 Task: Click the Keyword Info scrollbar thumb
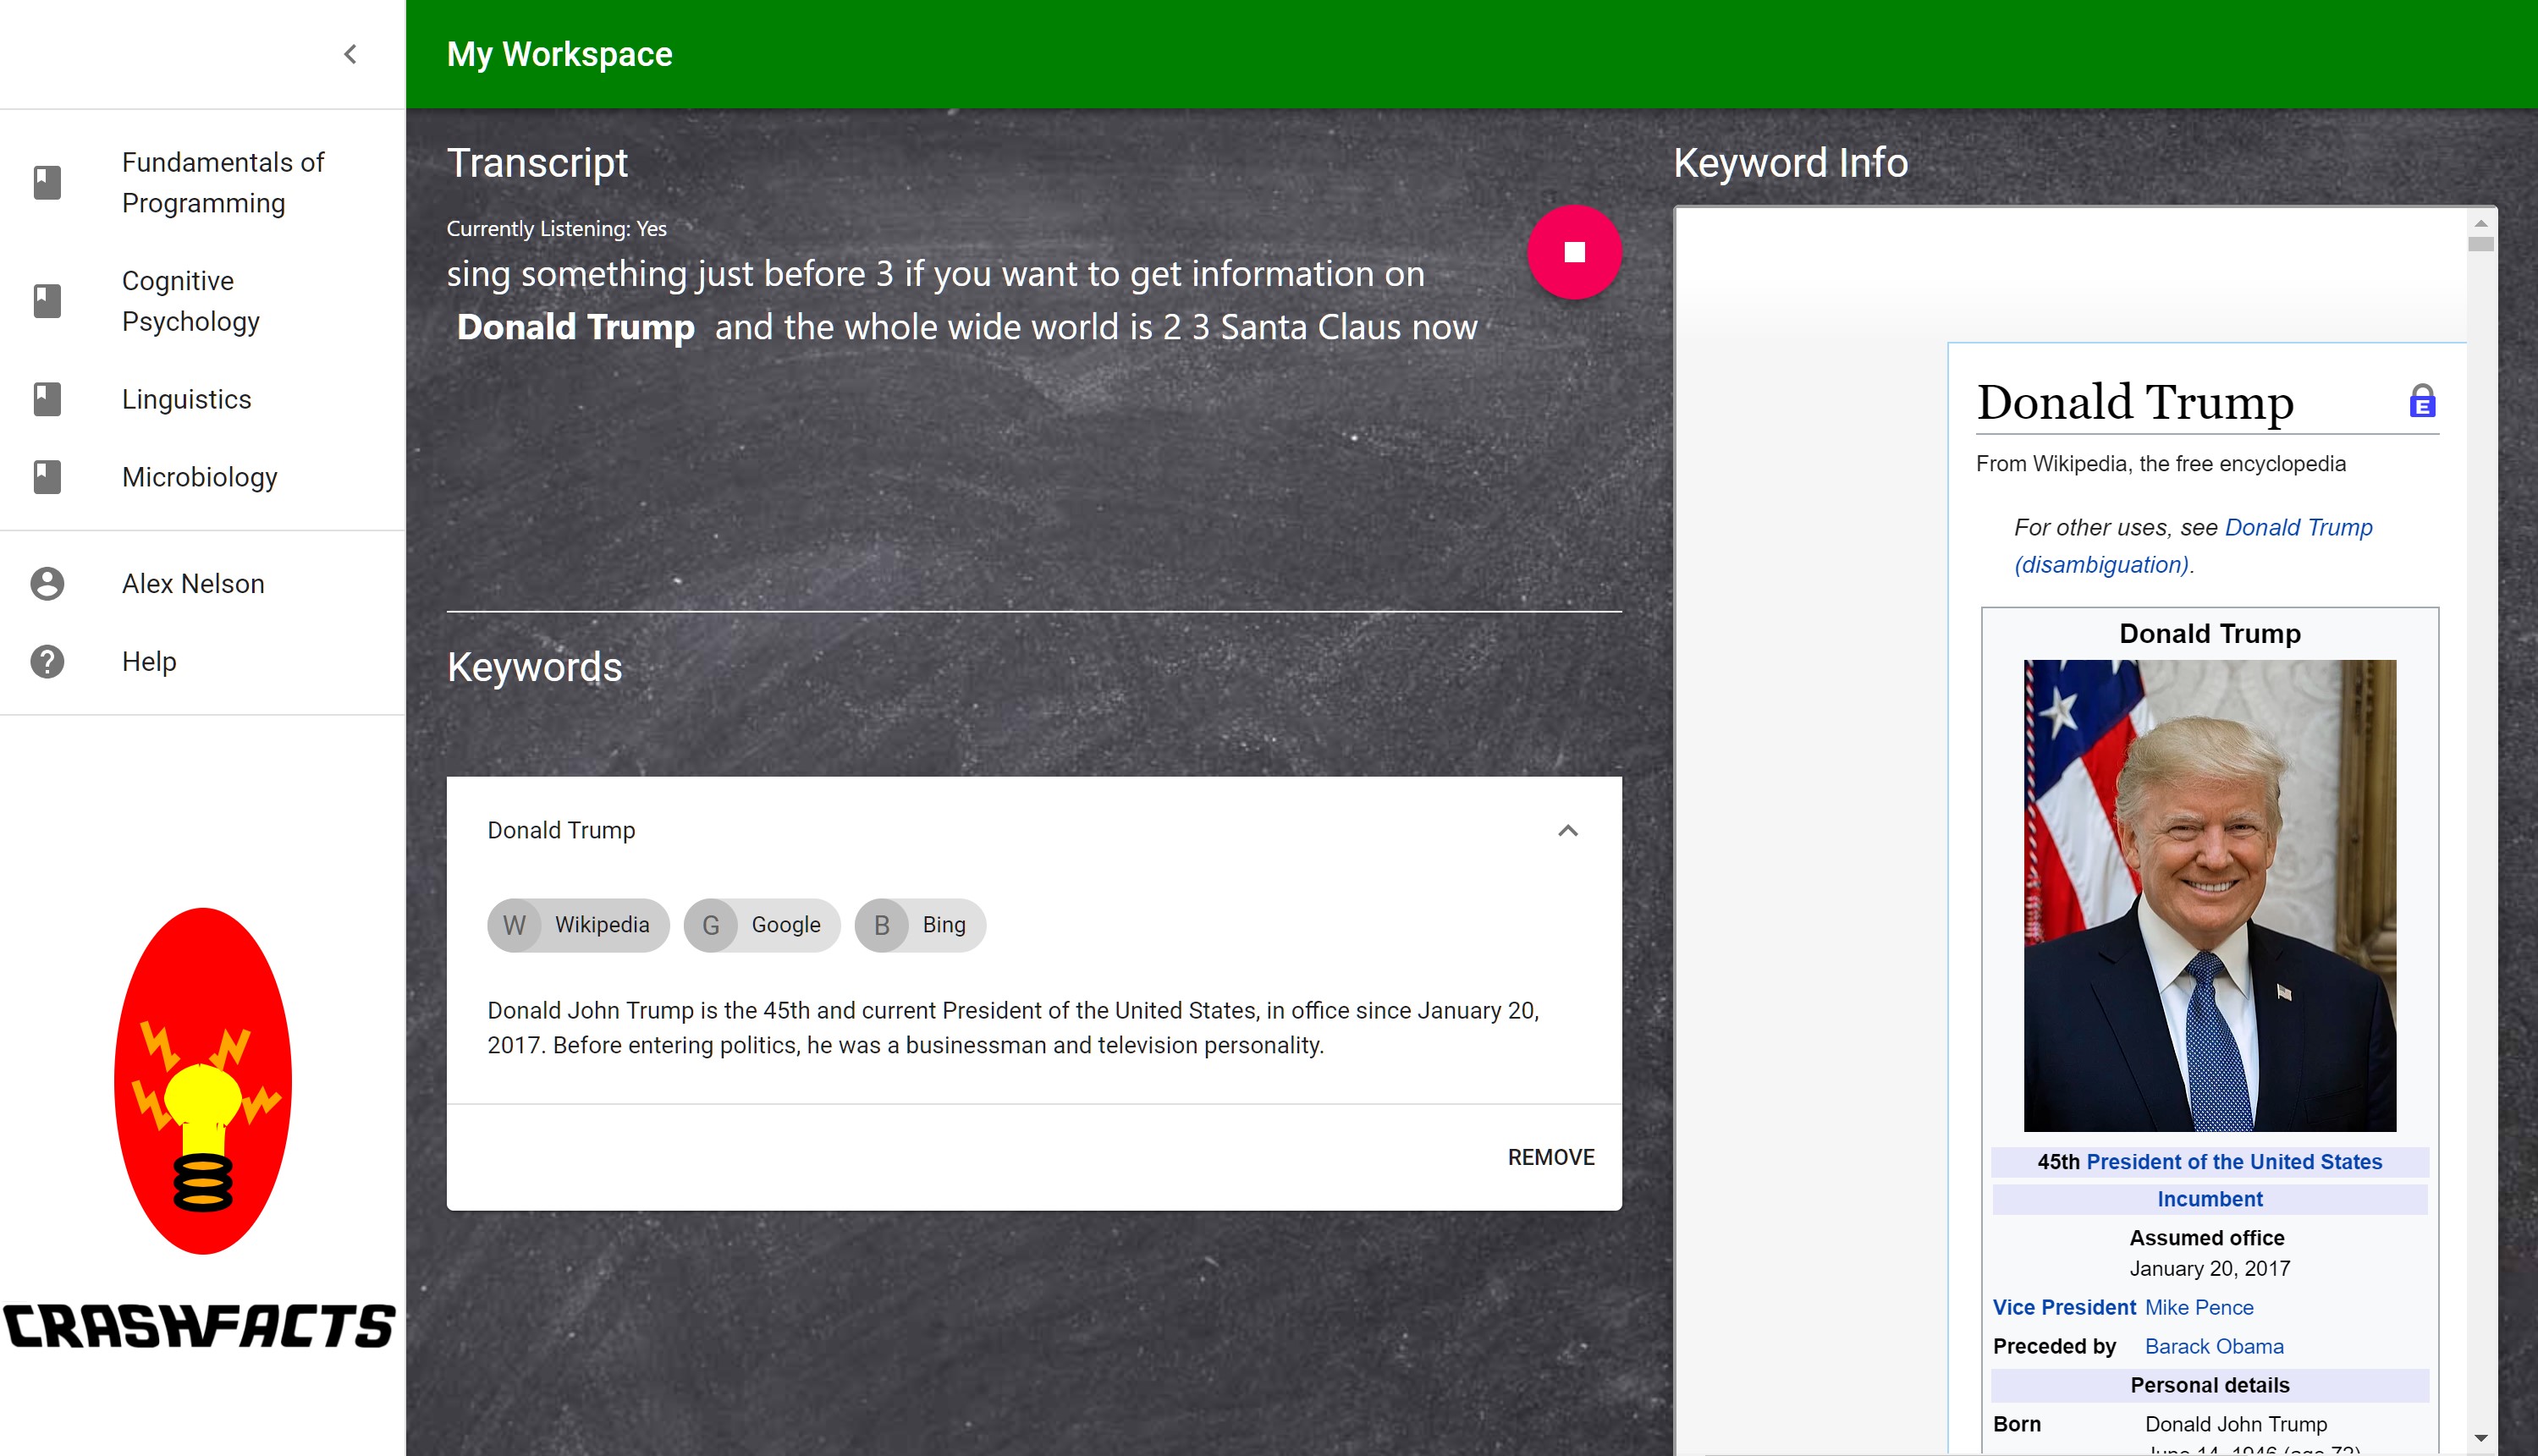tap(2480, 244)
